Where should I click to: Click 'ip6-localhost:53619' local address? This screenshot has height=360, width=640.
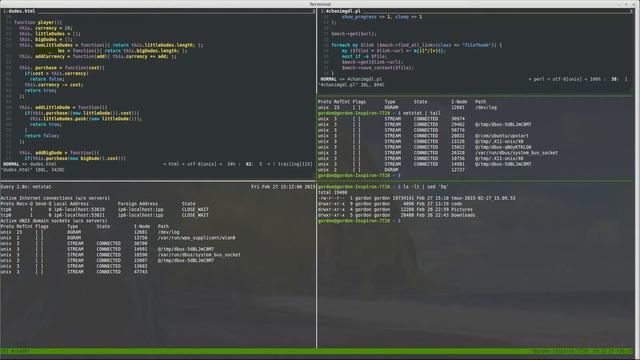click(79, 209)
